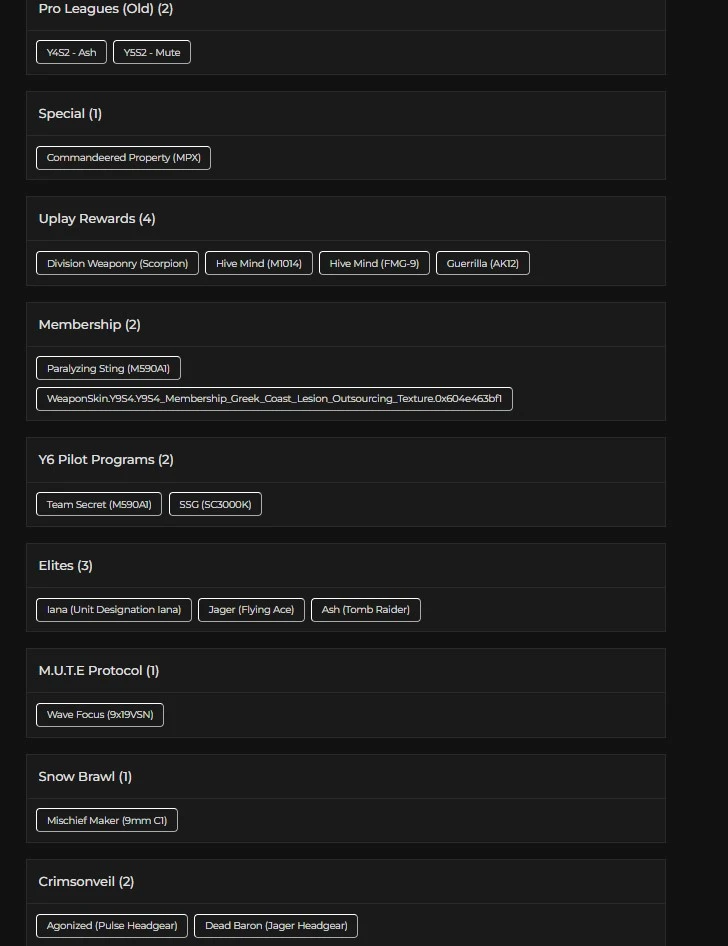Click the Wave Focus (9x19VSN) tag
The image size is (728, 946).
point(100,715)
